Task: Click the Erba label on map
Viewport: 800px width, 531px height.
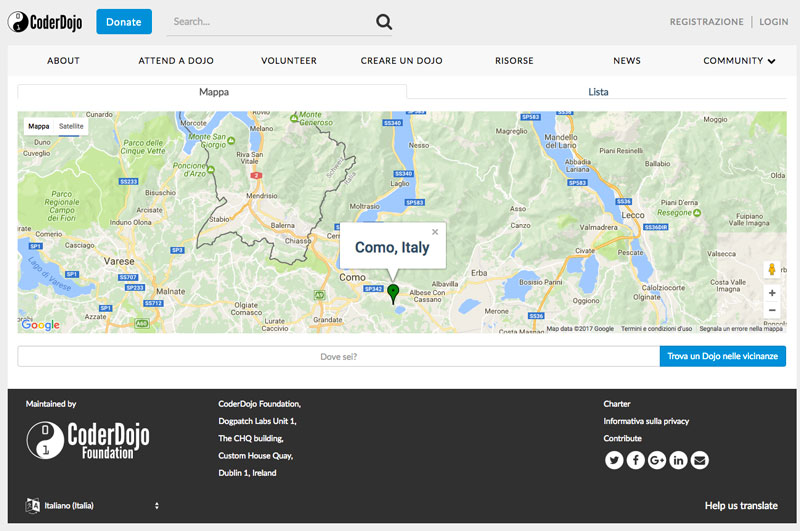Action: [x=479, y=273]
